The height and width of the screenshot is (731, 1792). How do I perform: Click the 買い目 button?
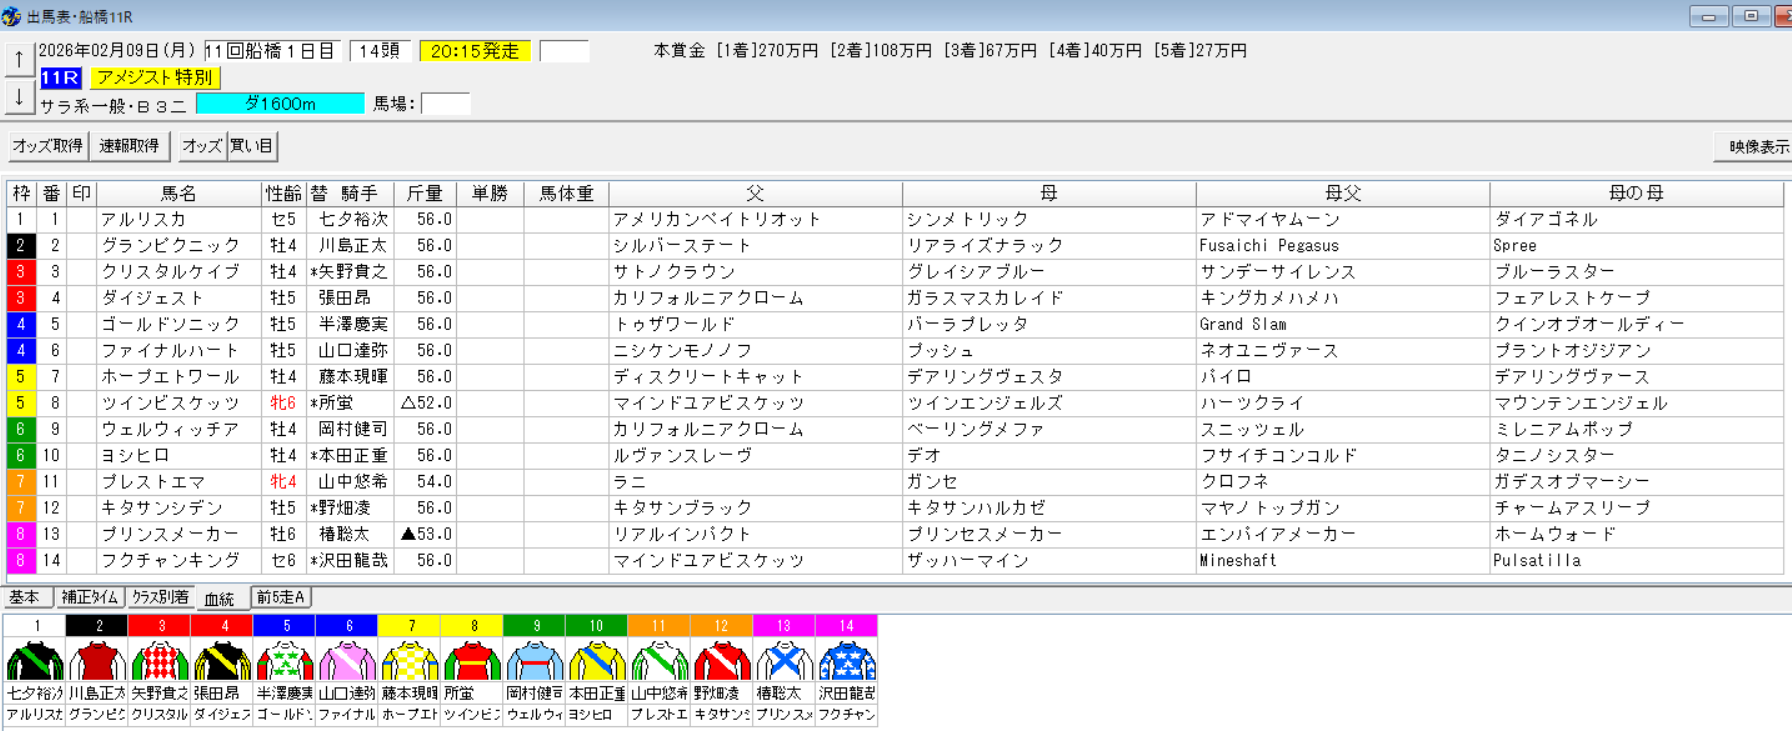tap(252, 146)
